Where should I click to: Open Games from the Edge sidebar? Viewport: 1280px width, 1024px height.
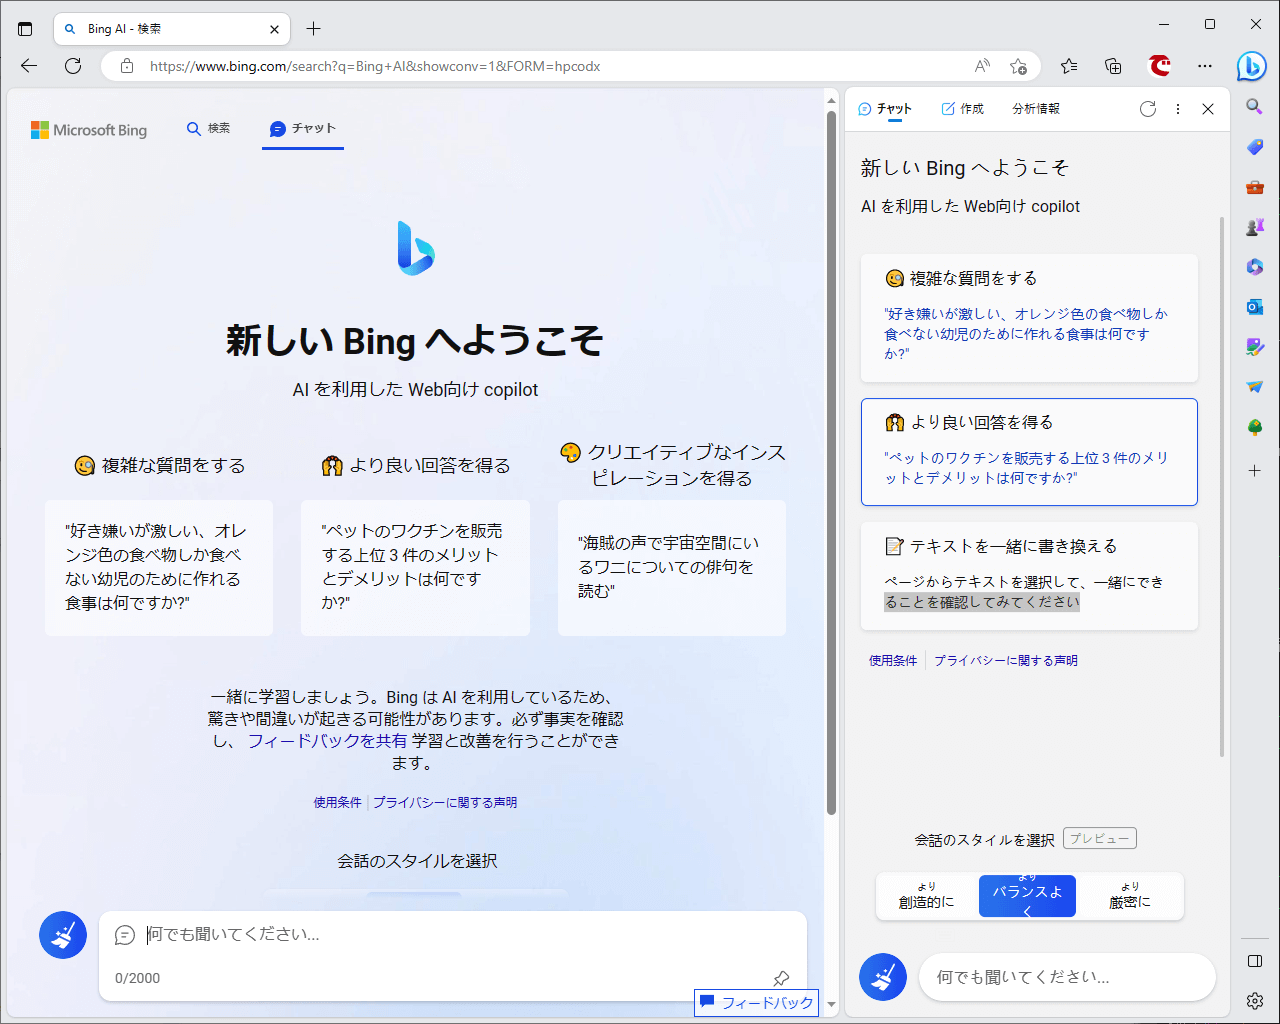[1253, 226]
